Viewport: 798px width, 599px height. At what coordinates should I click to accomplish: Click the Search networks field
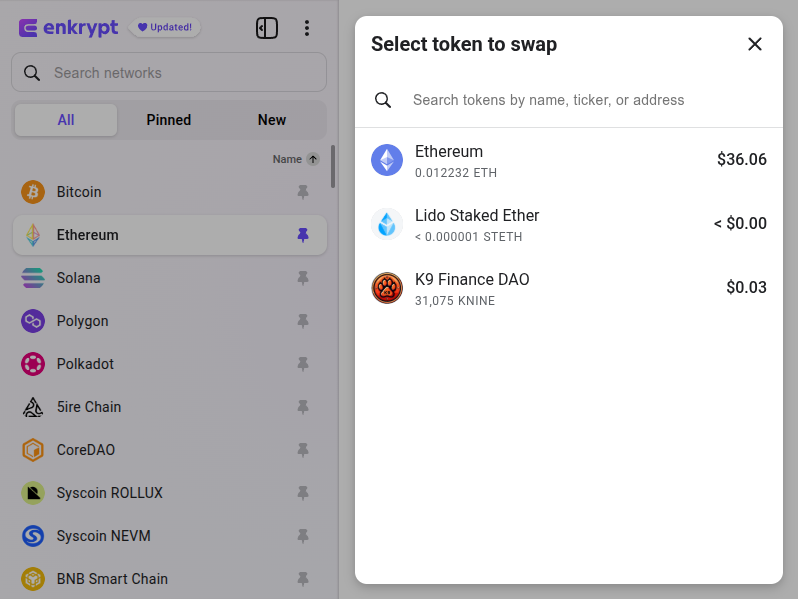click(x=169, y=72)
